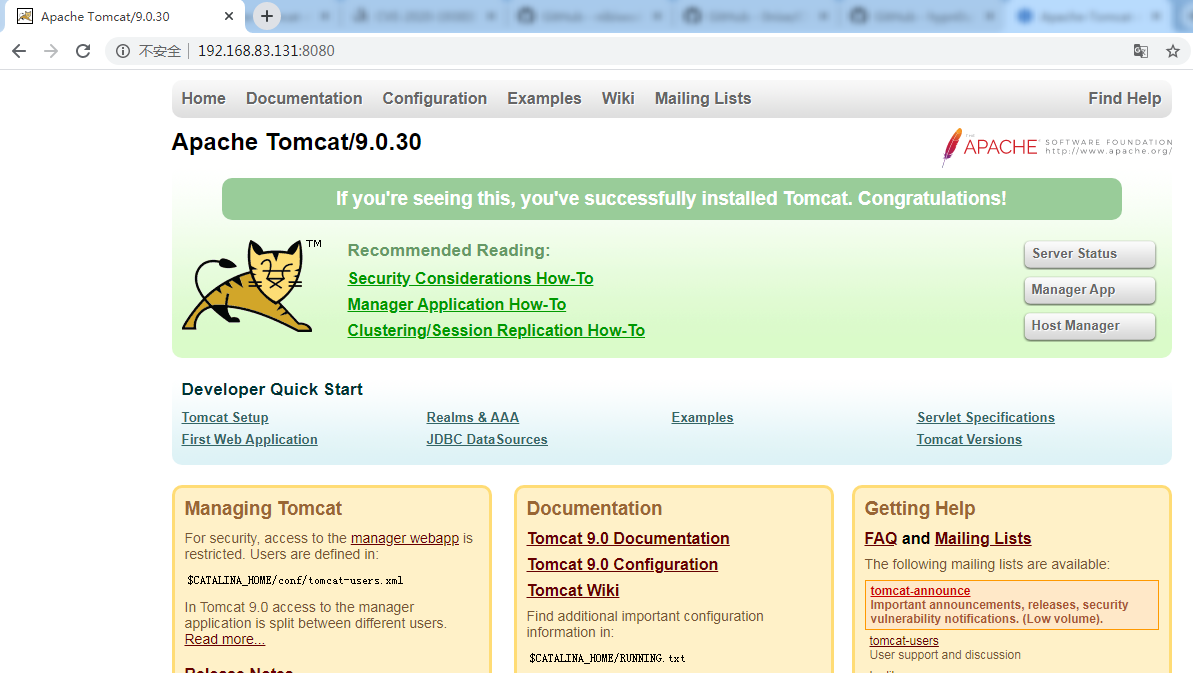Open the new tab plus button

[x=266, y=16]
